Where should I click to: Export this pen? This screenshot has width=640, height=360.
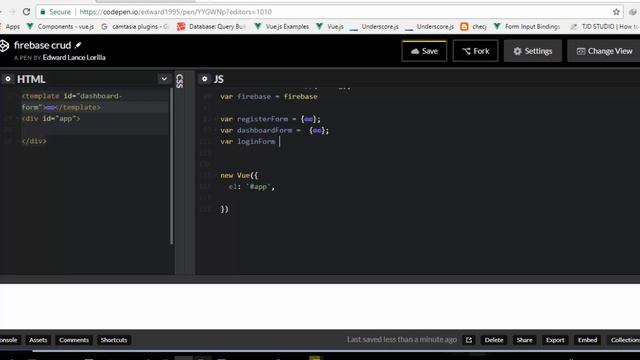tap(555, 340)
